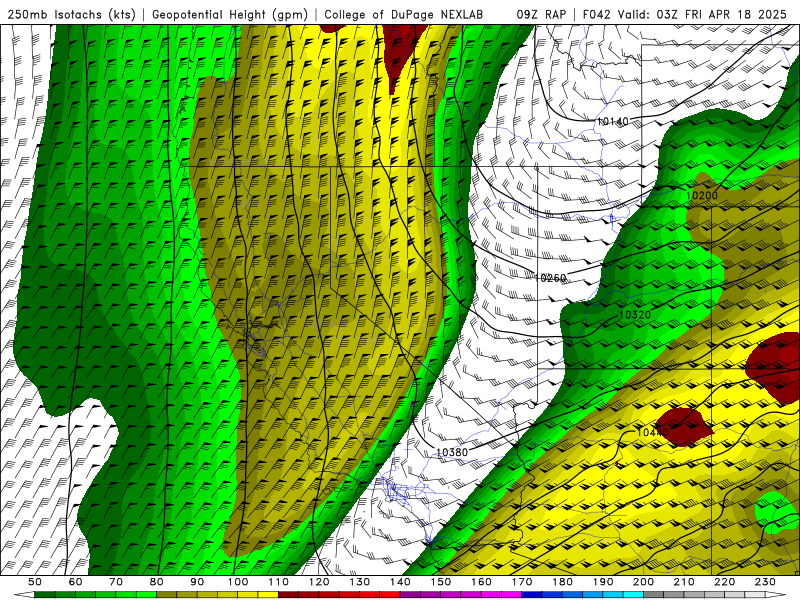800x600 pixels.
Task: Click the 70 value on the color scale
Action: click(x=116, y=582)
